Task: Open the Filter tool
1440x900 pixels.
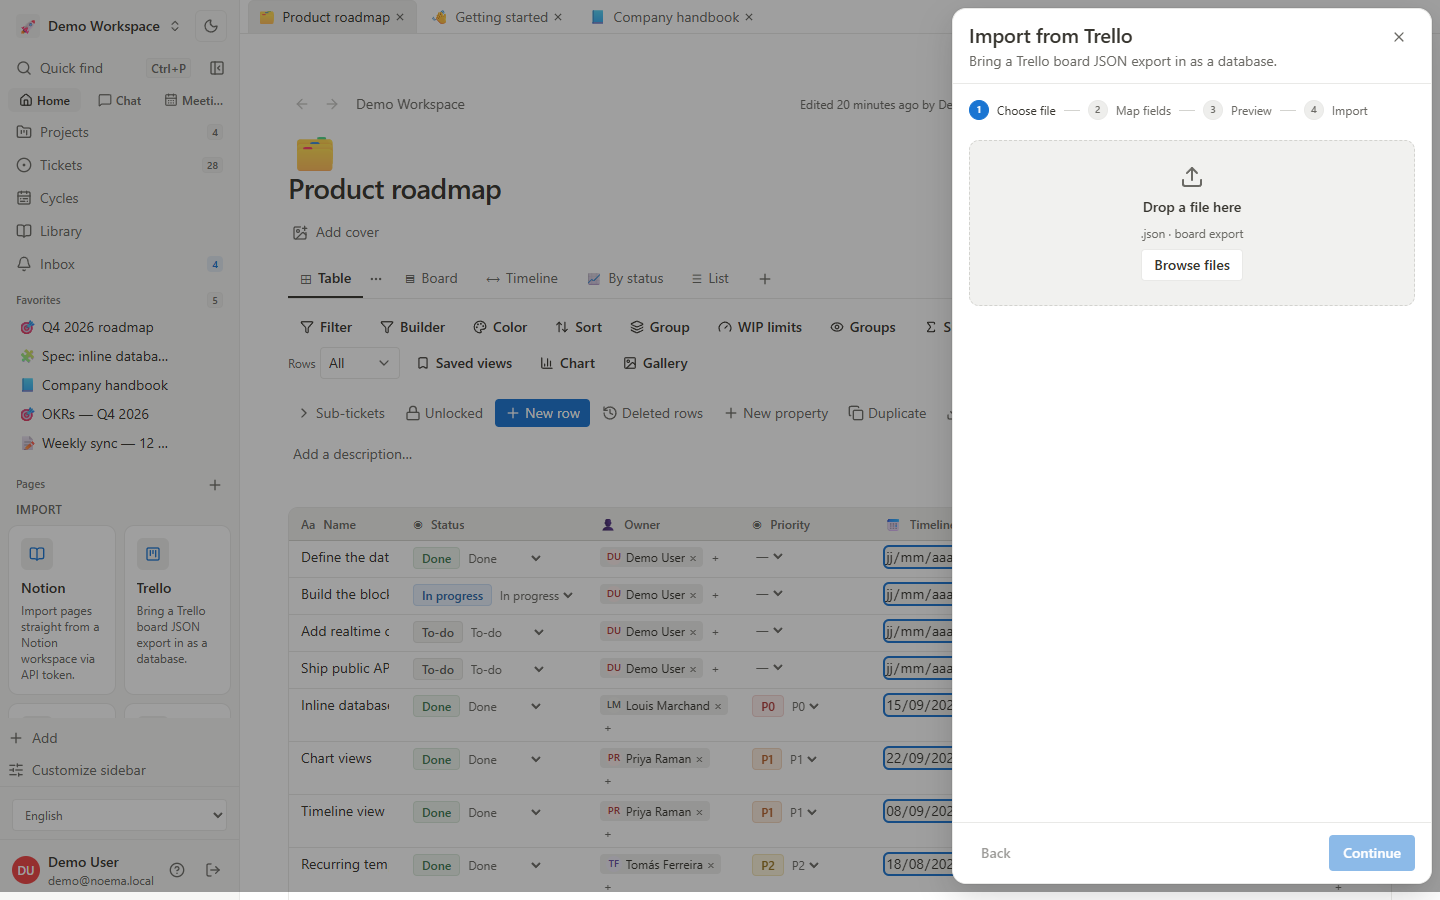Action: tap(326, 327)
